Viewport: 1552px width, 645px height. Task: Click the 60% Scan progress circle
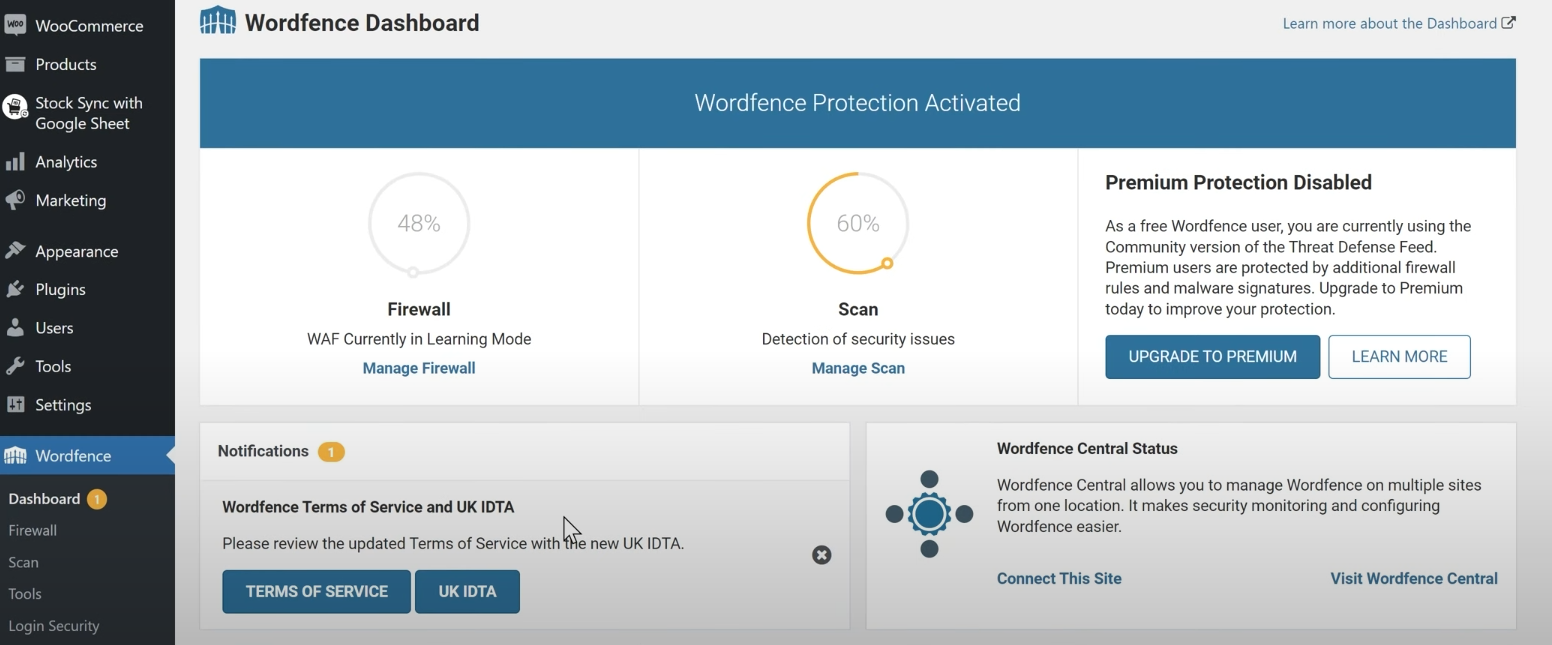click(858, 224)
